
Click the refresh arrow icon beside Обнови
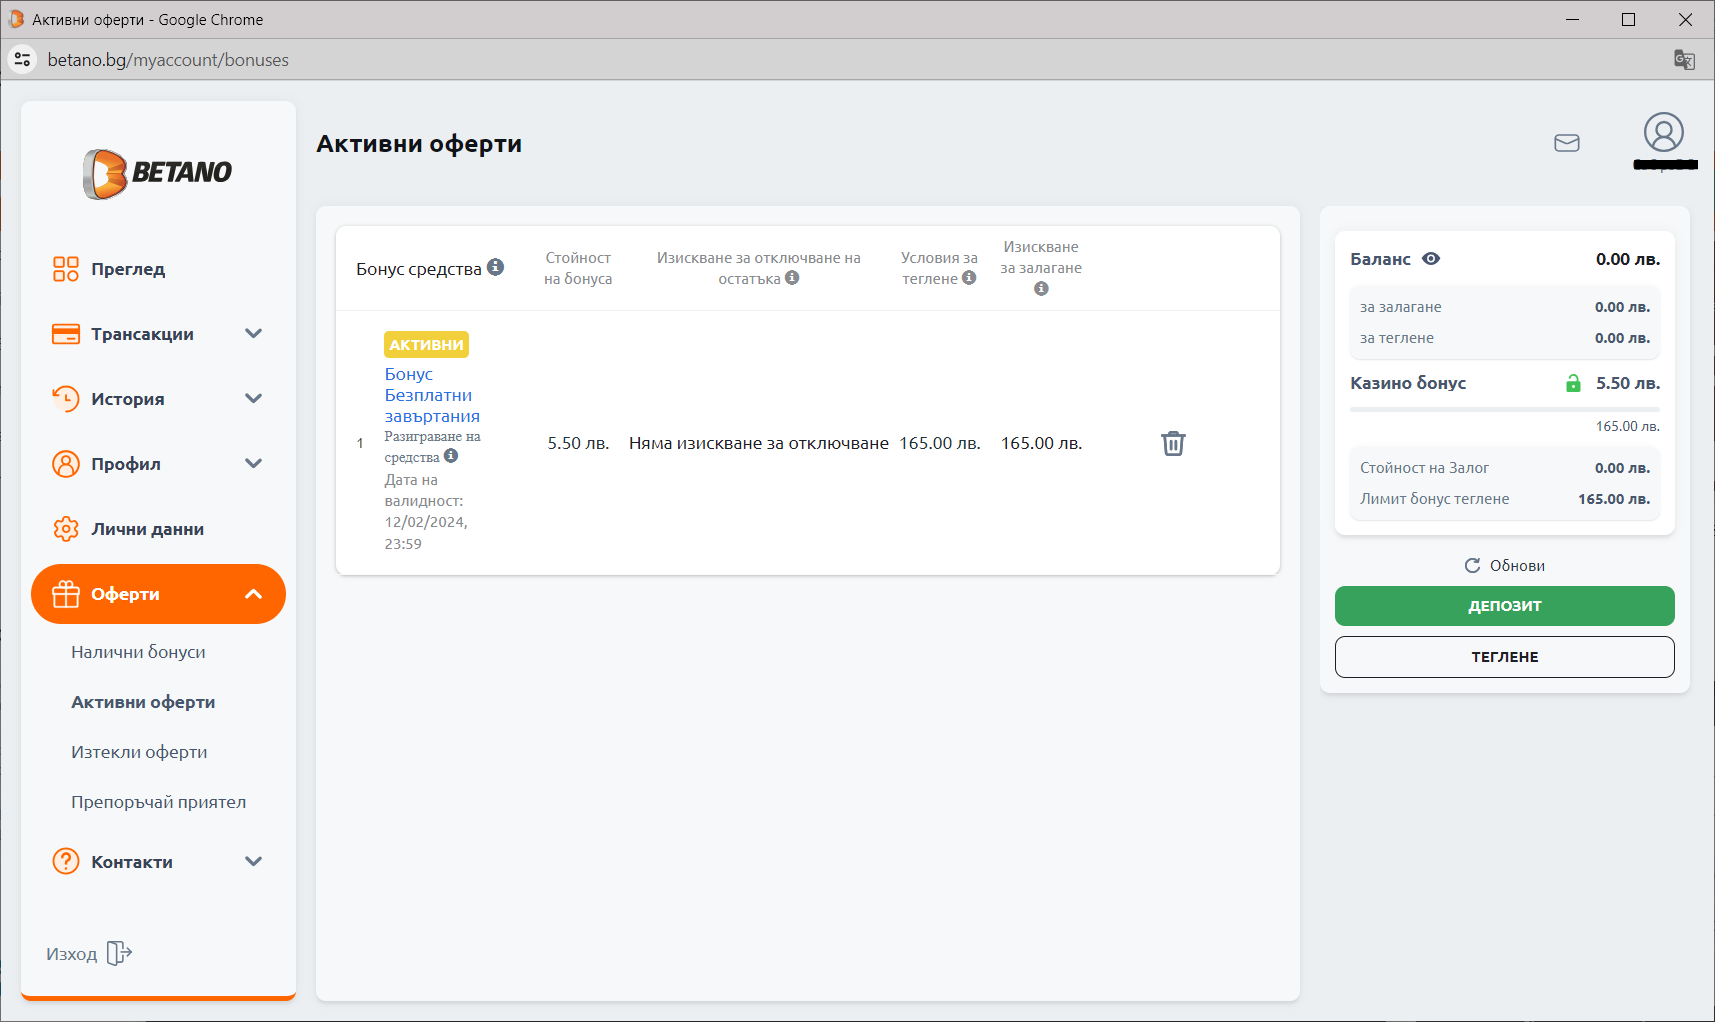click(1472, 566)
